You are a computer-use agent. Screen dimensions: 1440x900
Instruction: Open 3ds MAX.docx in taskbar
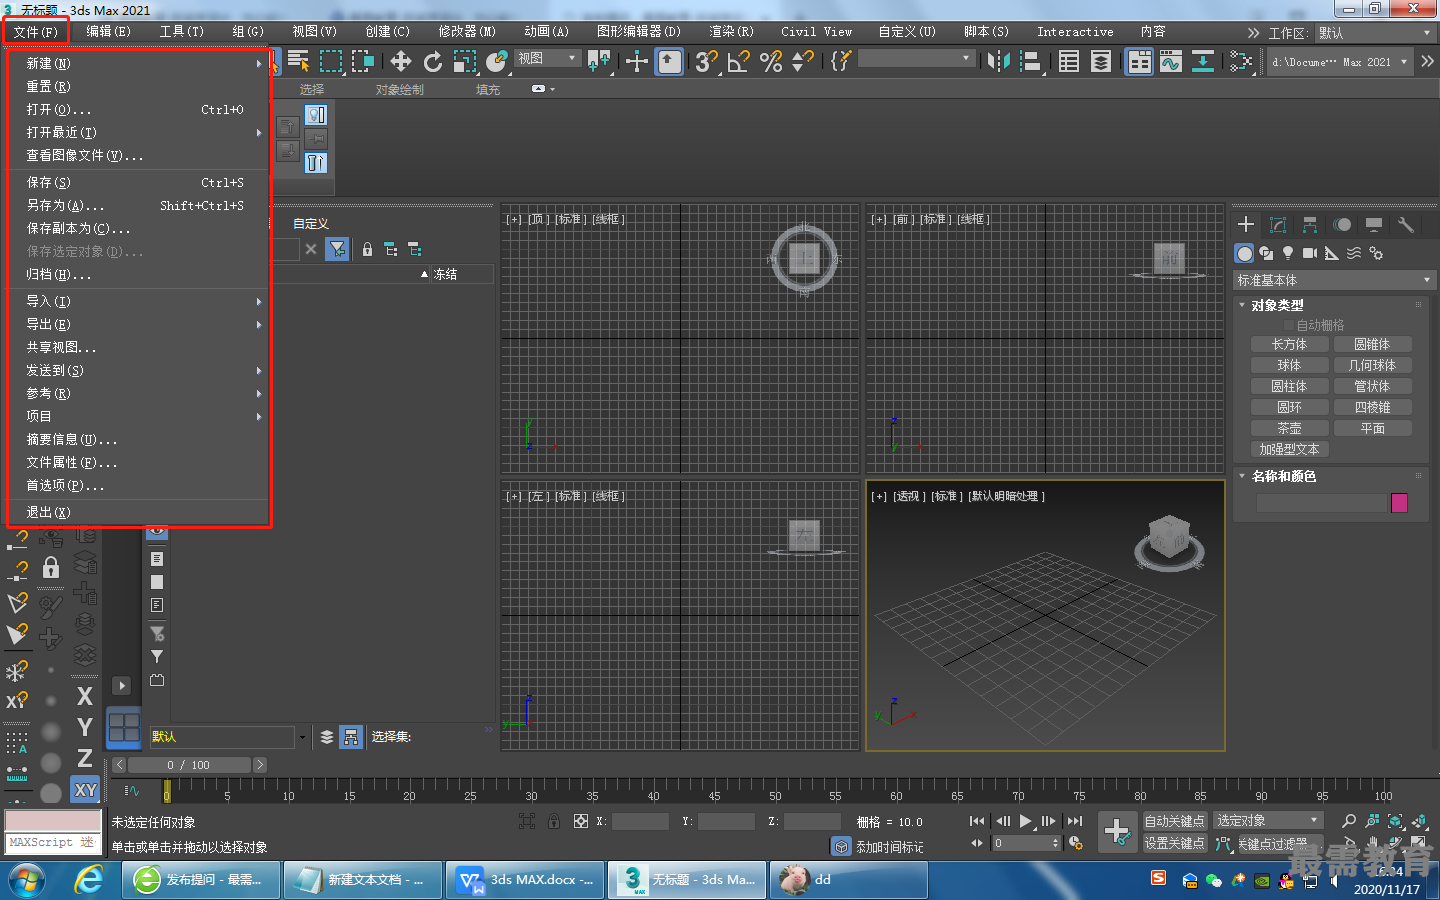(525, 880)
